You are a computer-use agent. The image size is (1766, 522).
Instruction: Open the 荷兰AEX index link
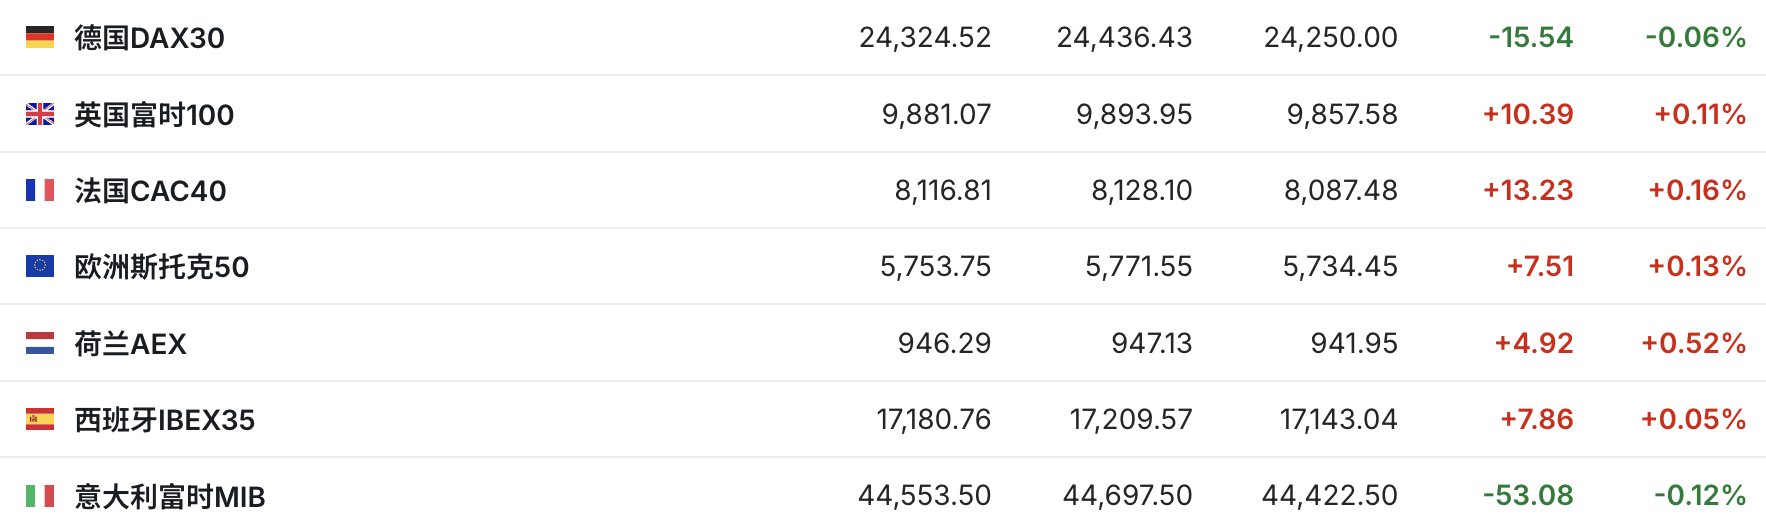point(131,344)
